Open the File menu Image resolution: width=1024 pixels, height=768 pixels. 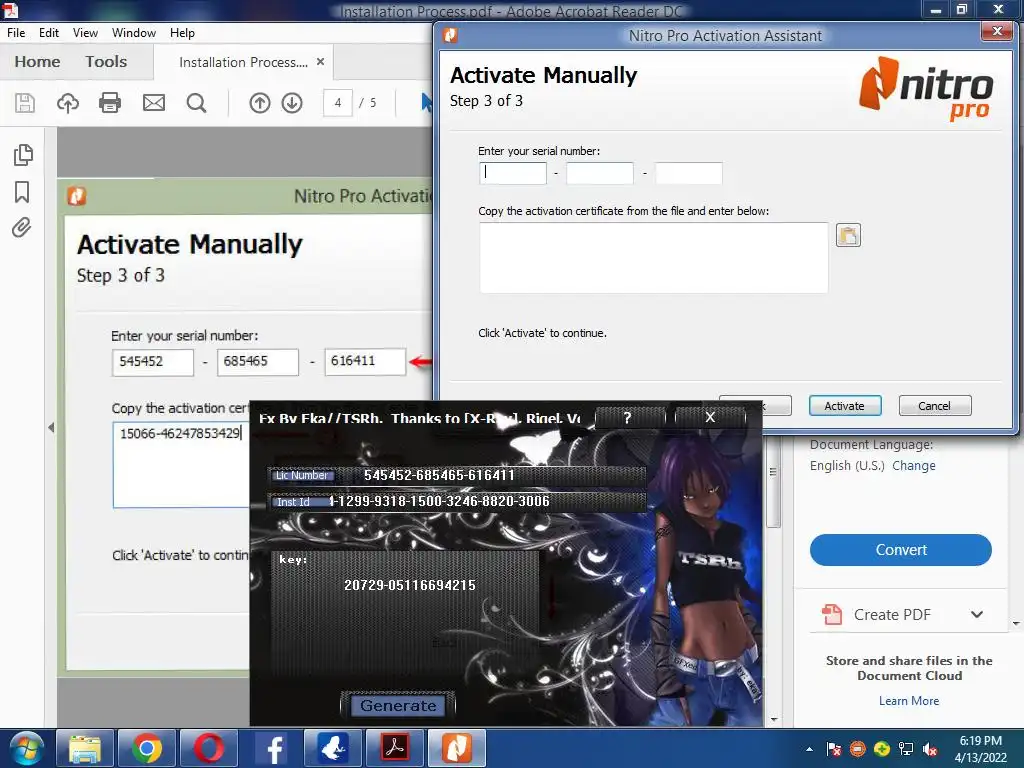pyautogui.click(x=16, y=33)
